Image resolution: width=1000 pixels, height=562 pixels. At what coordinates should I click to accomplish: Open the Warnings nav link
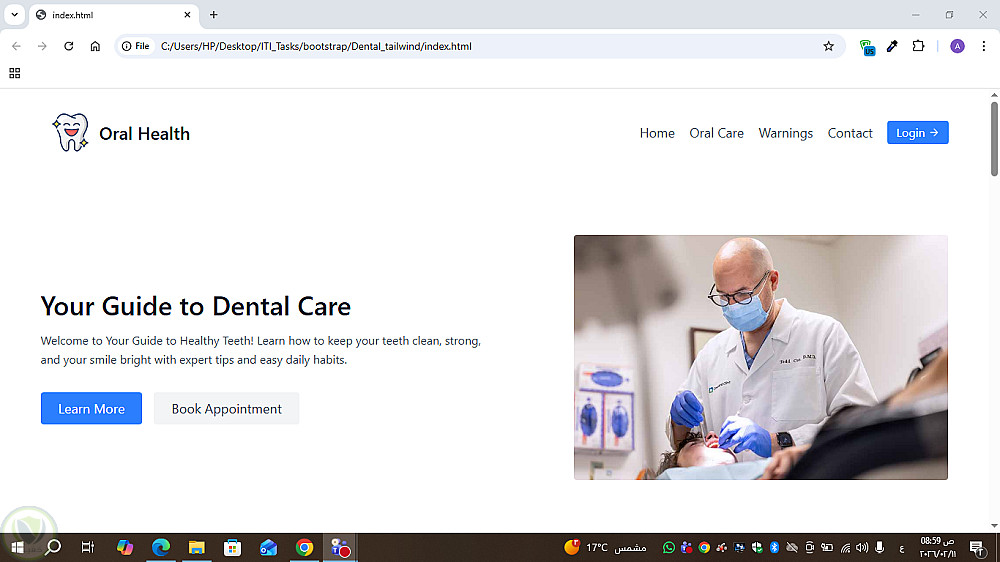785,133
